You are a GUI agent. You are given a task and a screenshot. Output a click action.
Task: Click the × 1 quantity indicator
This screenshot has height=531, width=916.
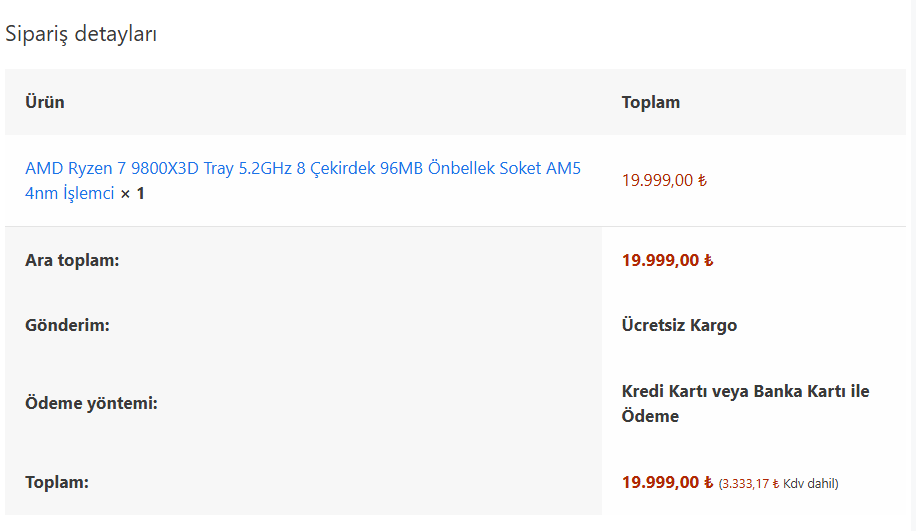pyautogui.click(x=133, y=193)
